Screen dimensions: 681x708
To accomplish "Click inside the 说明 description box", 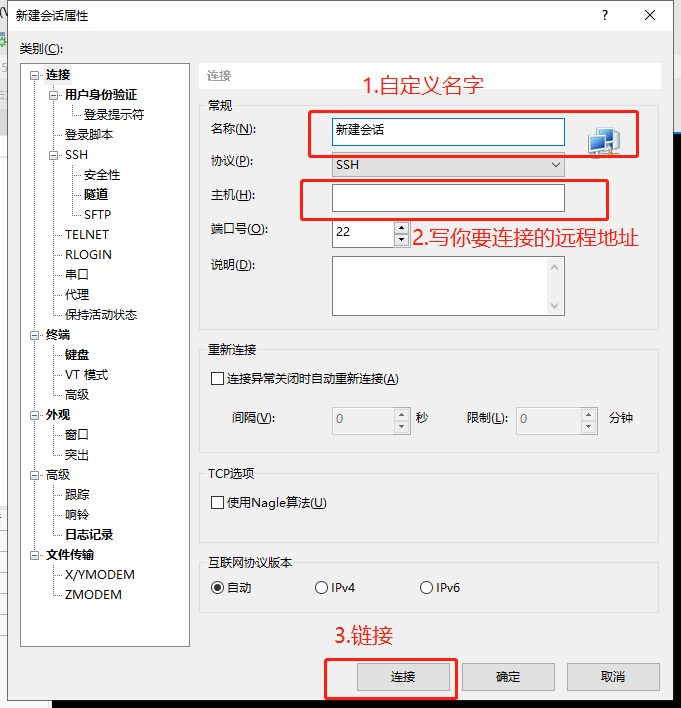I will tap(439, 286).
